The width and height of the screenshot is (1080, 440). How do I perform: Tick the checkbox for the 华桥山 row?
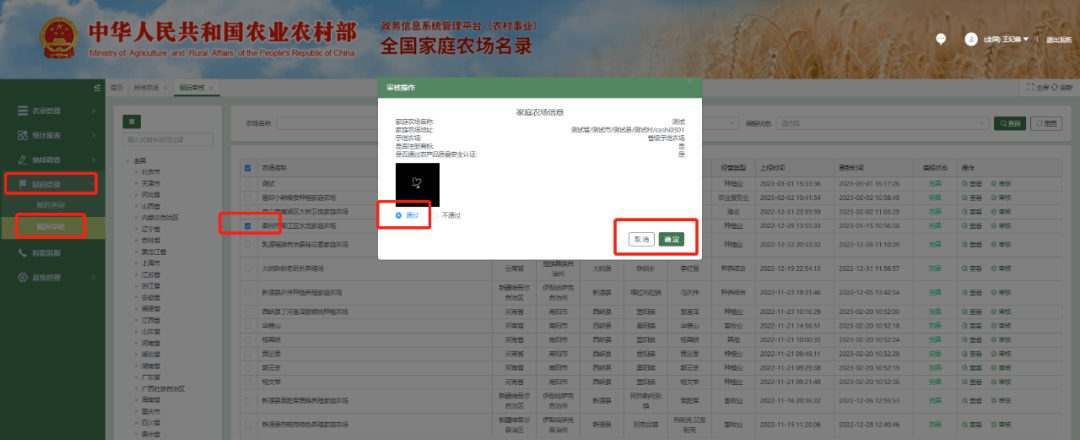(247, 325)
